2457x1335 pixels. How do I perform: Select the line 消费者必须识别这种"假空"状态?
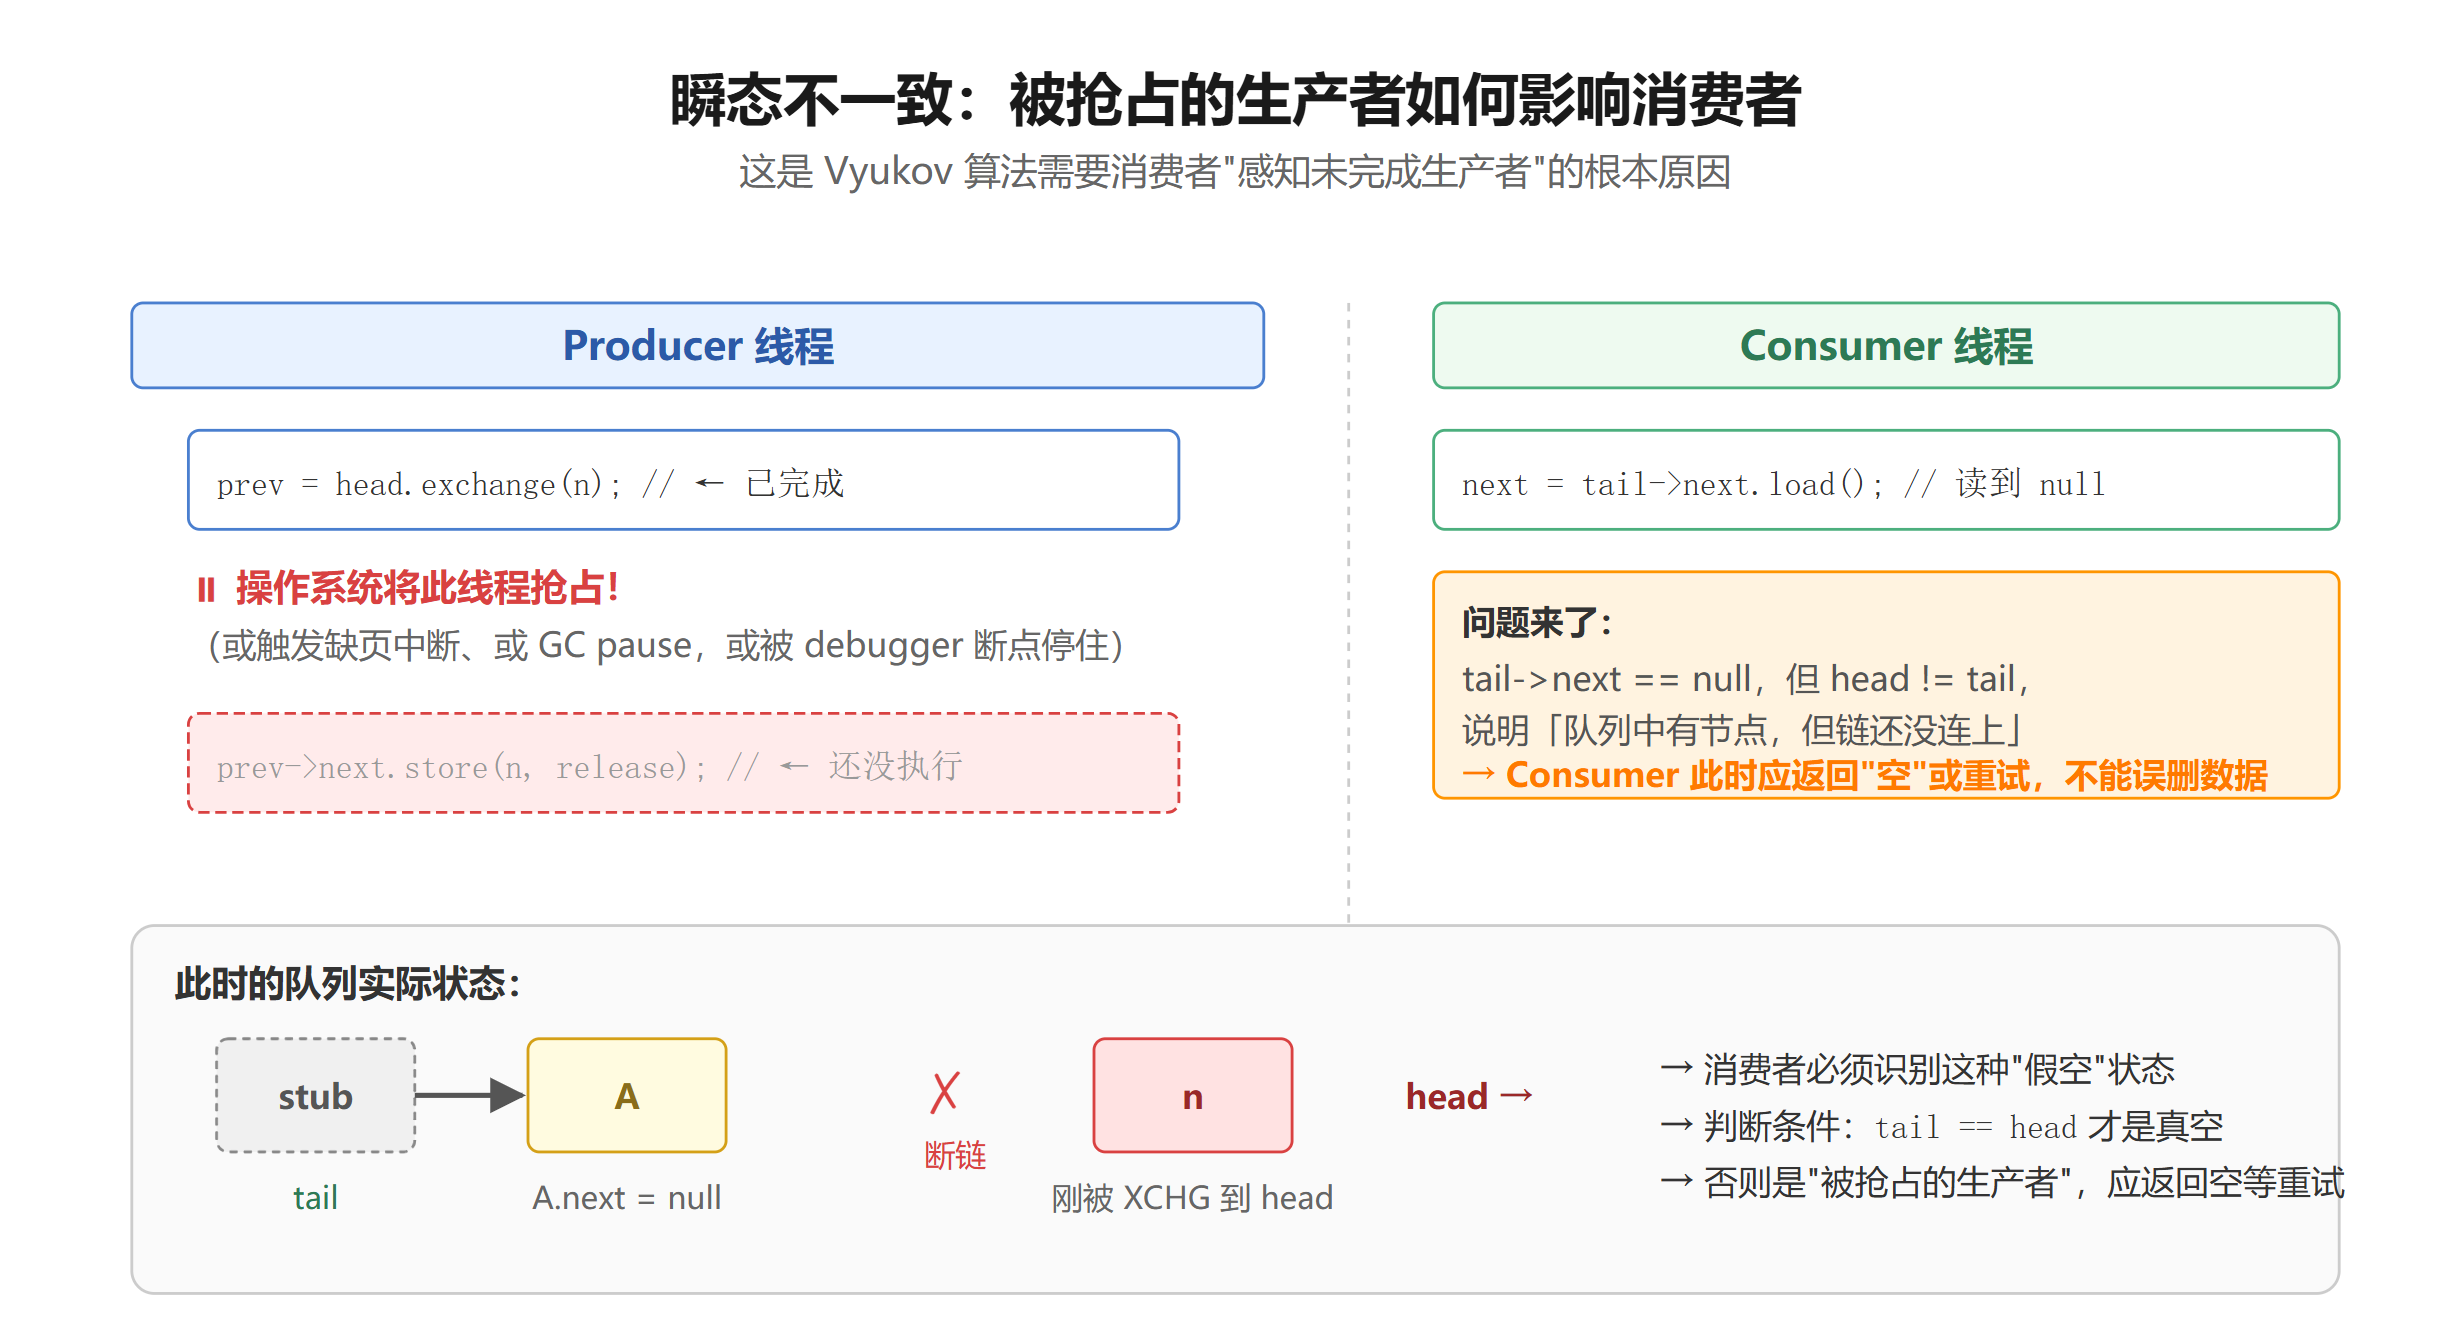pyautogui.click(x=1917, y=1069)
